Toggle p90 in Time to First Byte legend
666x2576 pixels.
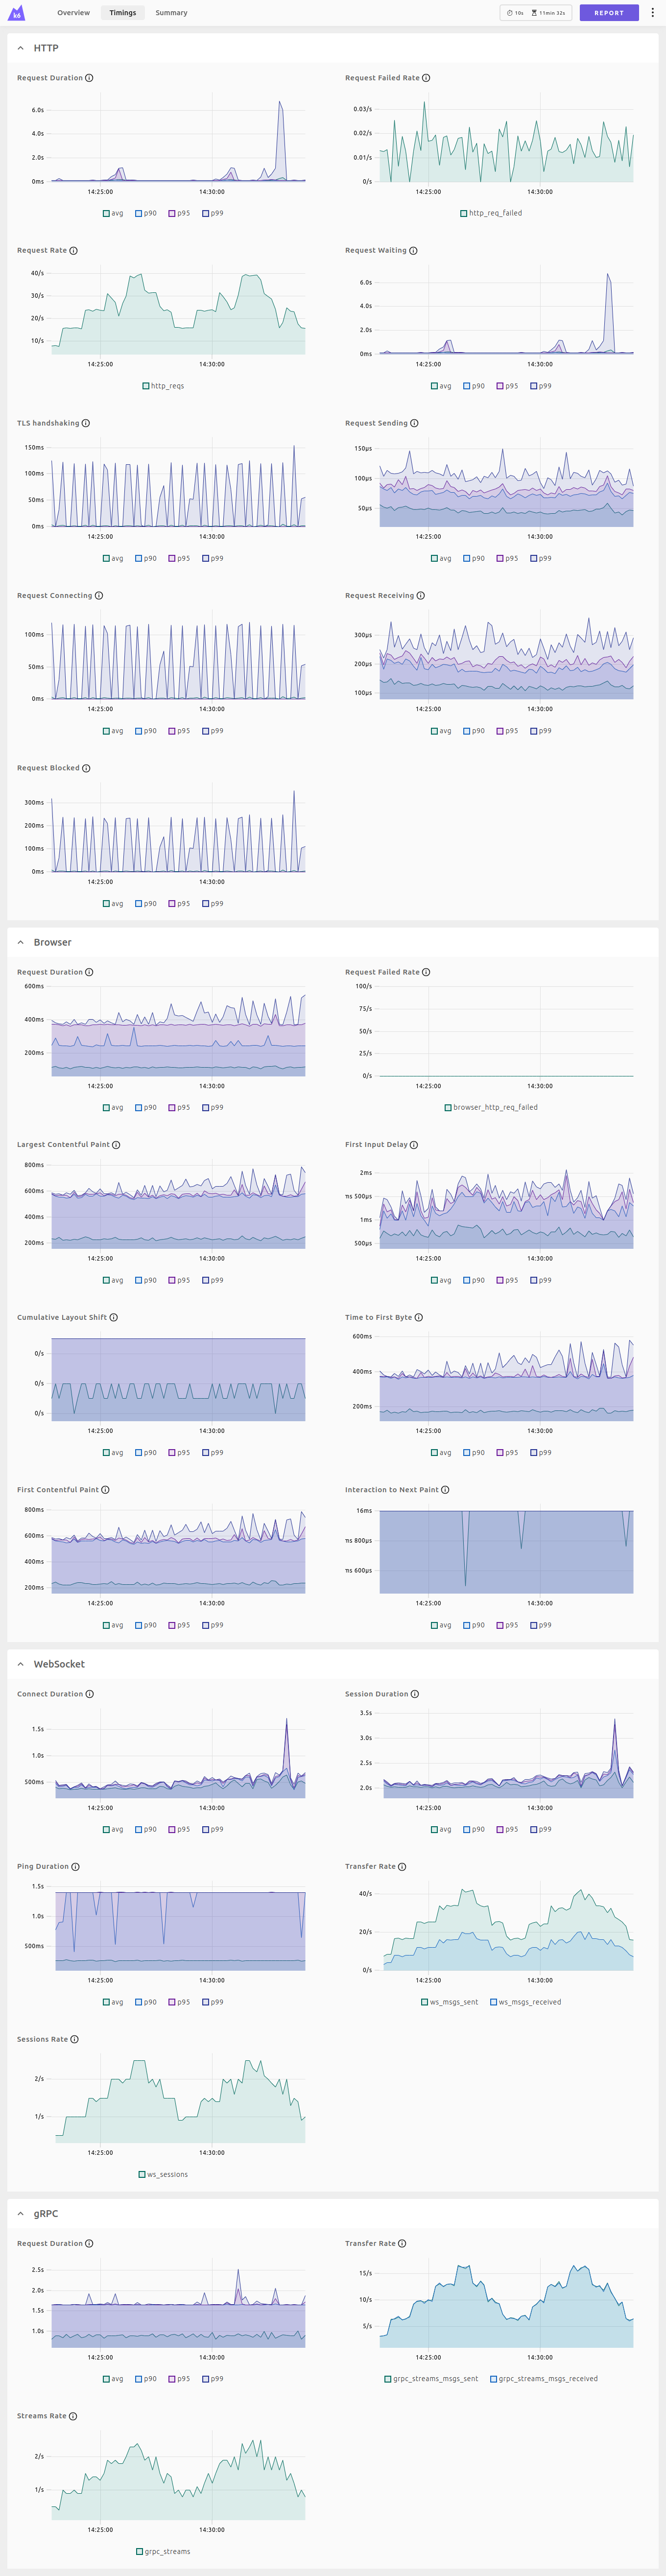pos(473,1453)
